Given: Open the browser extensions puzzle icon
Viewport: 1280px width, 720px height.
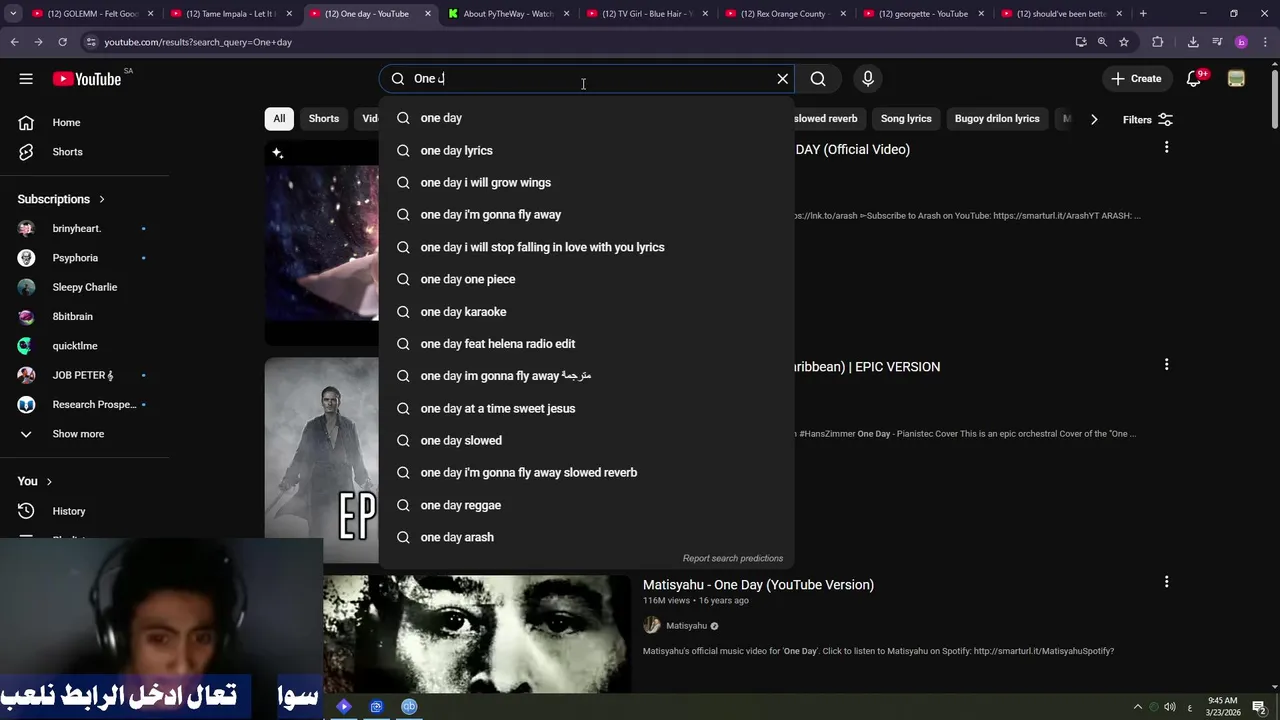Looking at the screenshot, I should (1158, 42).
